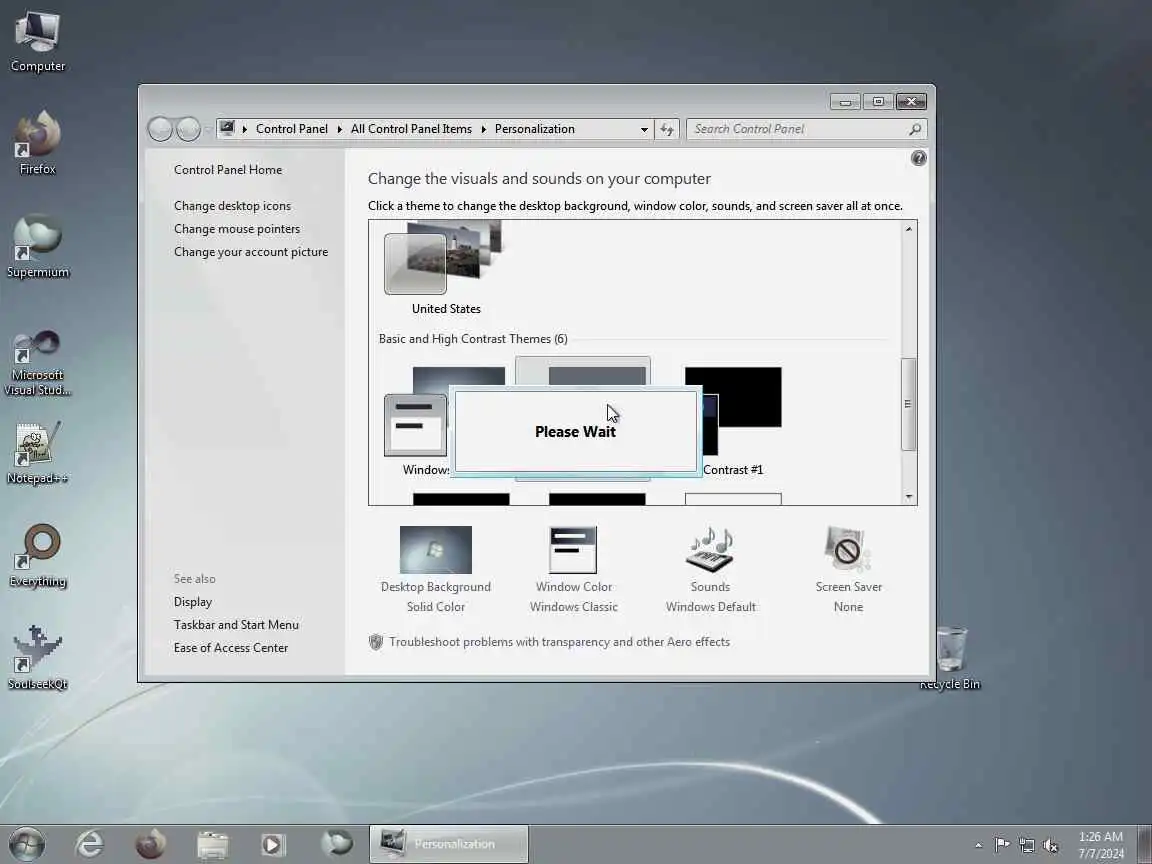Screen dimensions: 1152x864
Task: Click the Personalization taskbar button
Action: pos(449,843)
